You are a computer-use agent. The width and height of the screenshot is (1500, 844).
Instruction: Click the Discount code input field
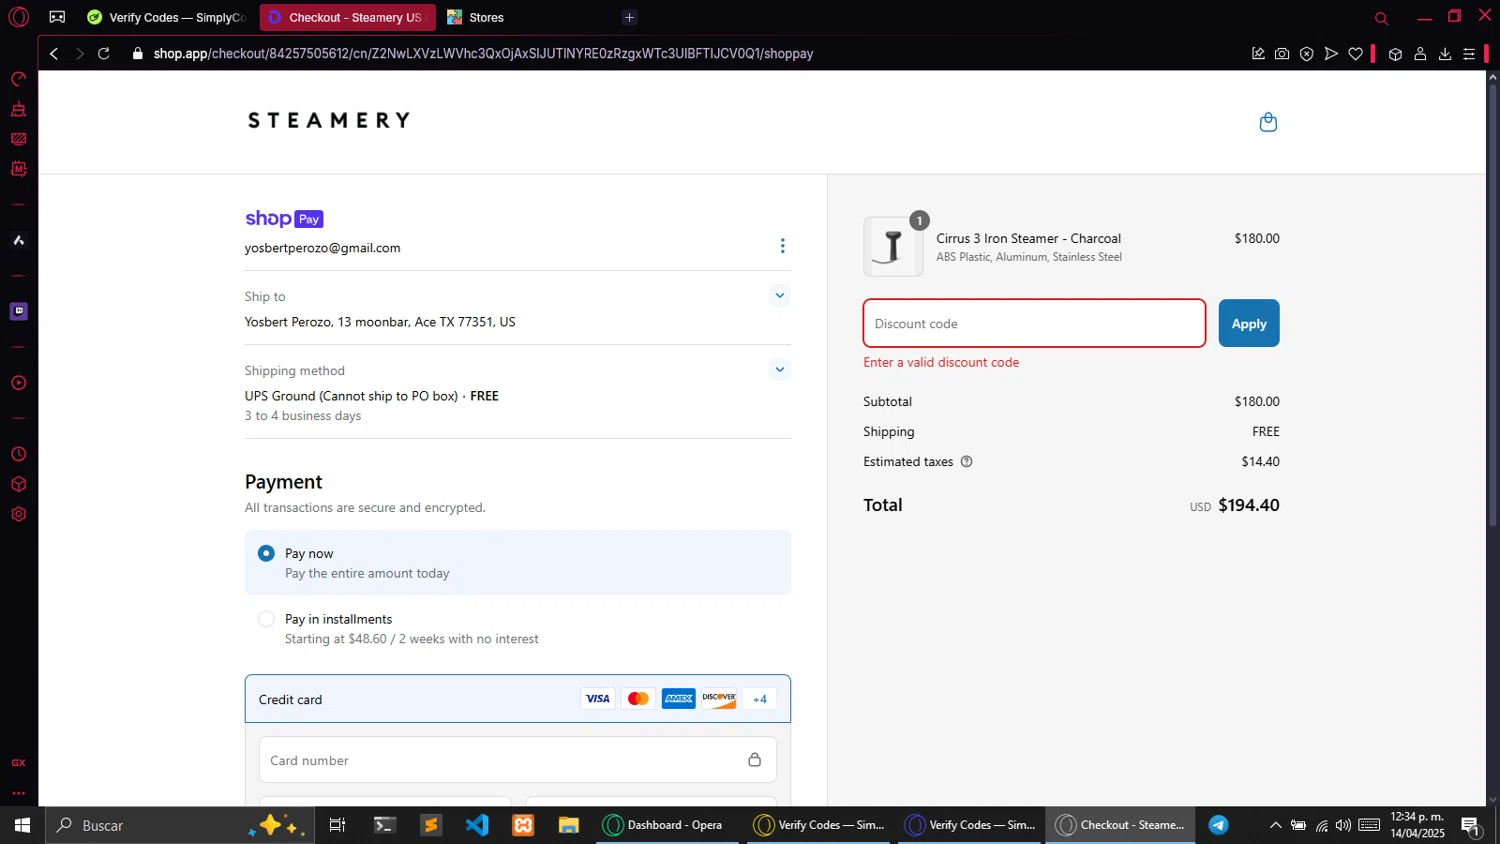[x=1034, y=323]
